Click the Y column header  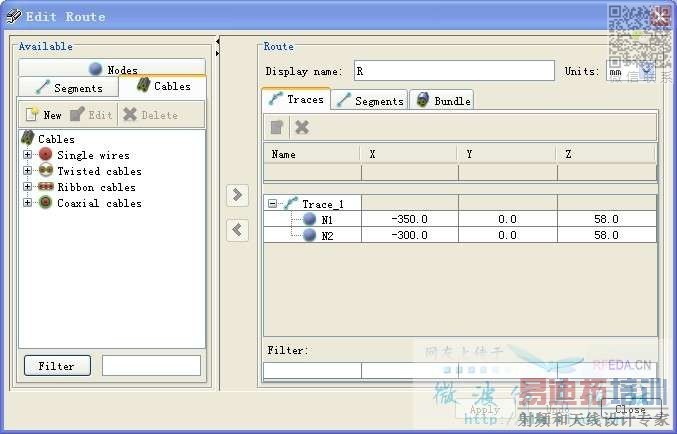(x=507, y=154)
